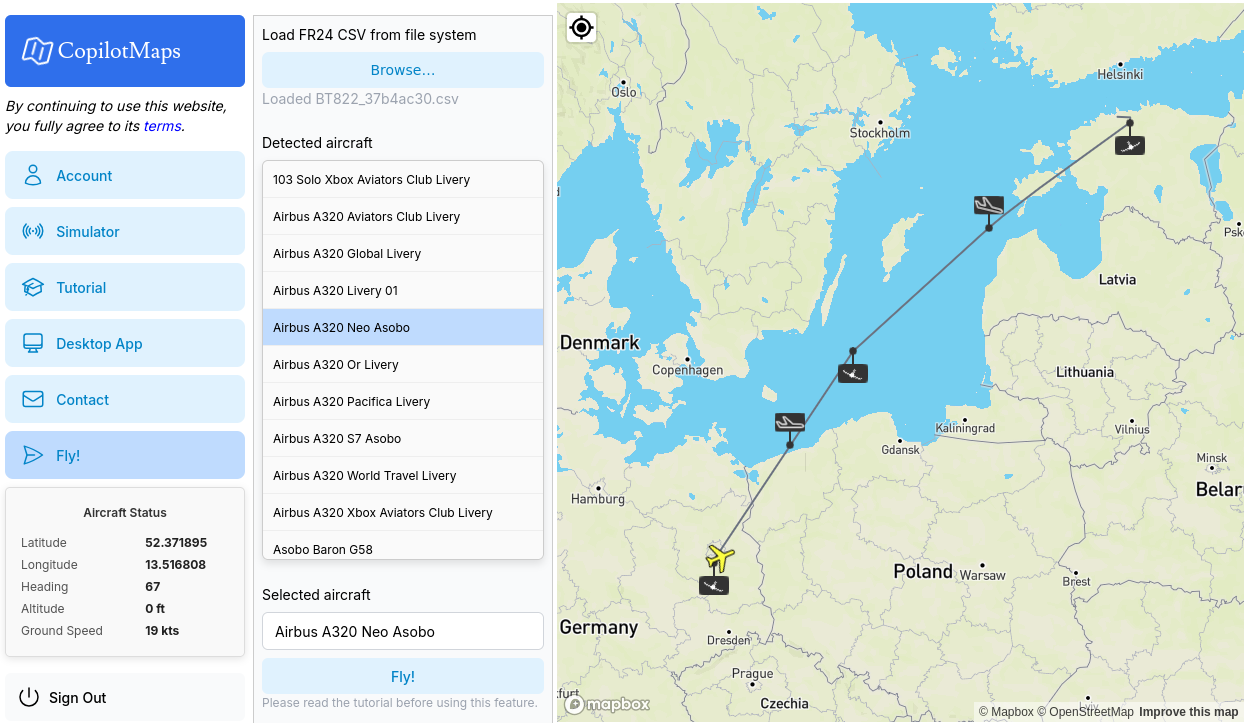The width and height of the screenshot is (1246, 723).
Task: Click the Prague label on the map
Action: [x=752, y=674]
